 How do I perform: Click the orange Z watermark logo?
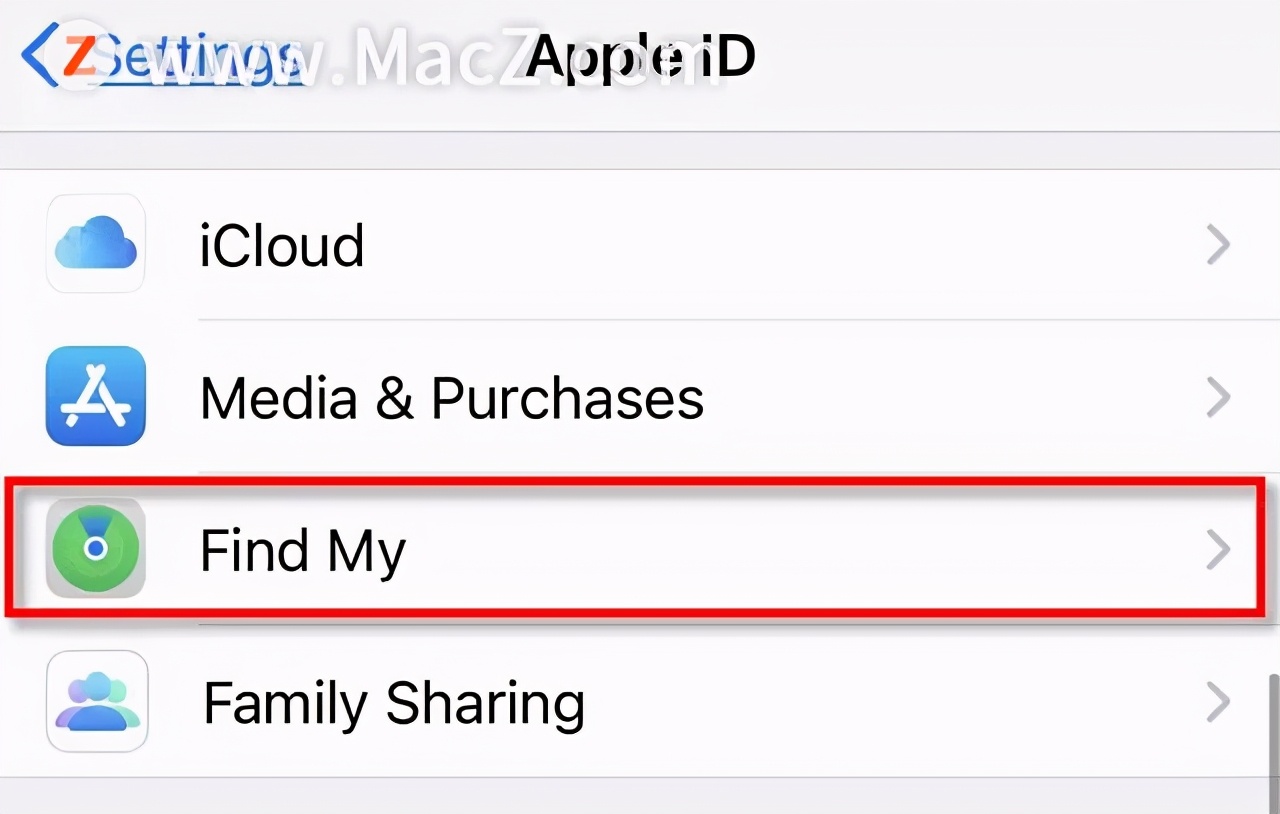(80, 55)
